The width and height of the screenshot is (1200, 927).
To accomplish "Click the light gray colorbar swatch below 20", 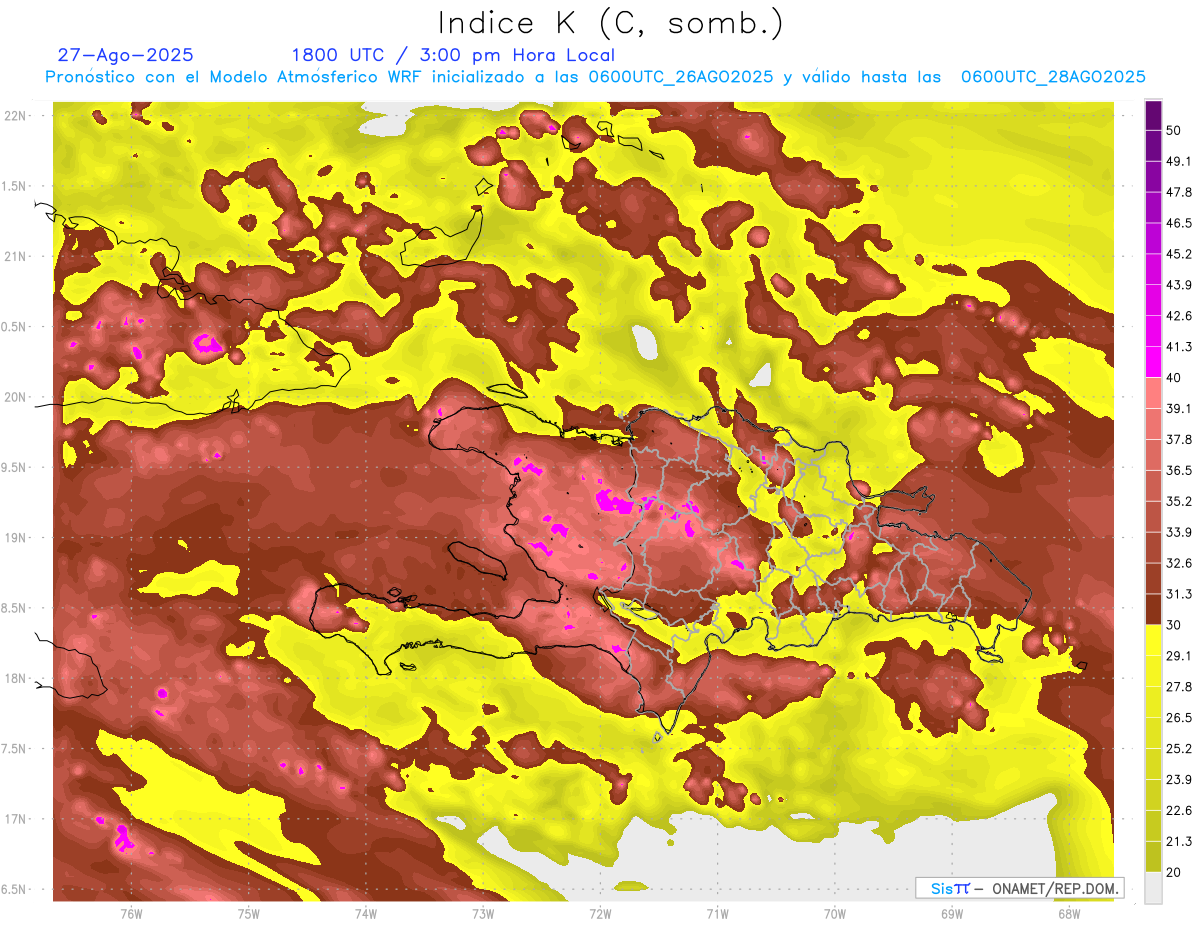I will 1153,888.
